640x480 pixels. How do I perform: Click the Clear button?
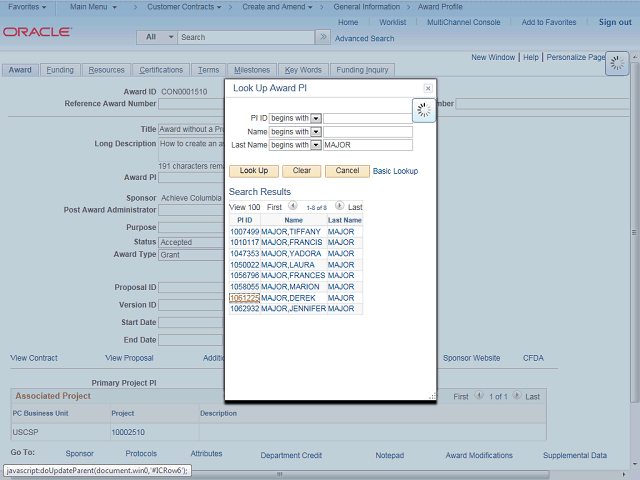point(301,171)
